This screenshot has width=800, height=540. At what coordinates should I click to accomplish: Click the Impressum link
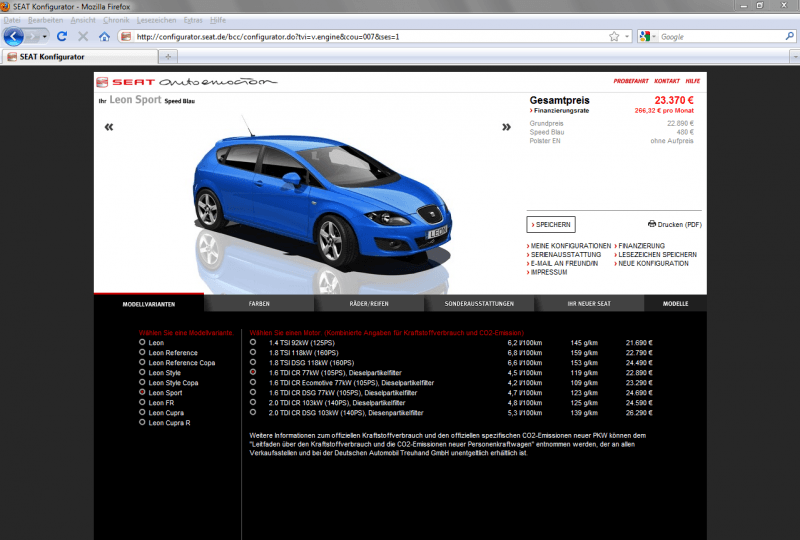click(x=547, y=273)
